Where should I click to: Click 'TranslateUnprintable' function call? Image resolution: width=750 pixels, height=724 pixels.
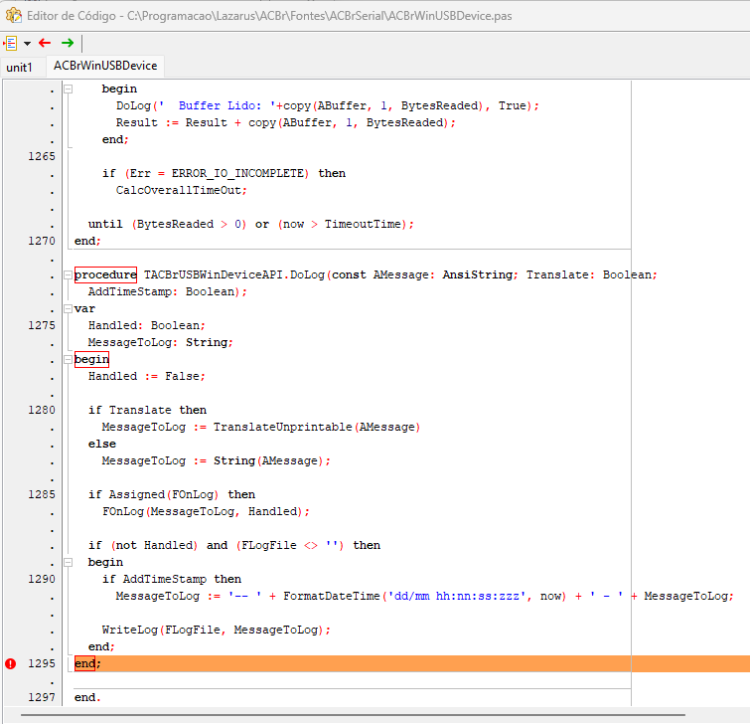(x=283, y=427)
